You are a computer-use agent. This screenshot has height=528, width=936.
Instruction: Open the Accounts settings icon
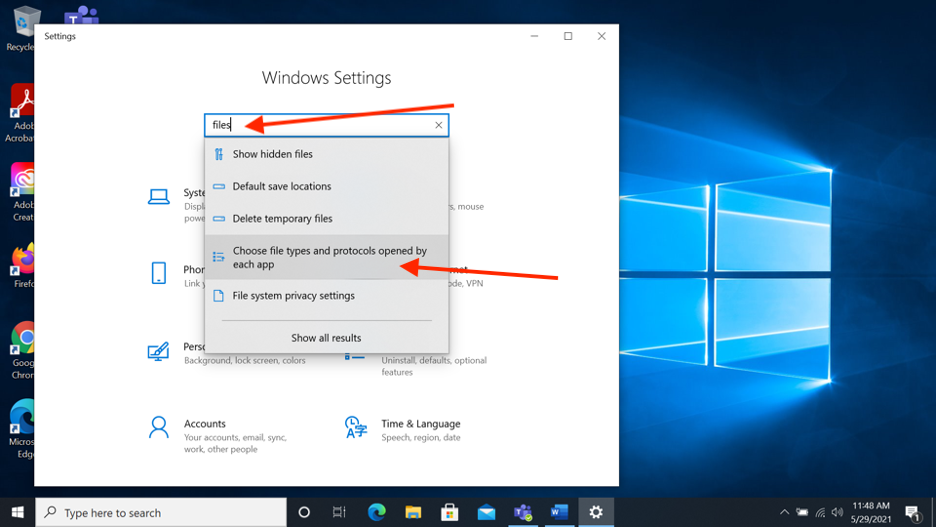point(158,429)
